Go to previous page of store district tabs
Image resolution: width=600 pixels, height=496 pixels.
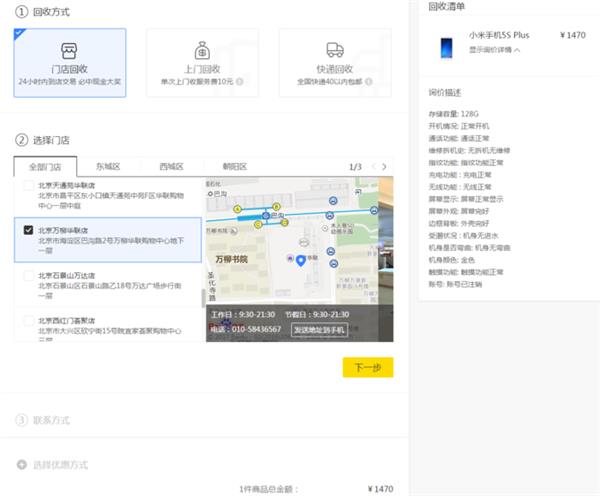[374, 166]
